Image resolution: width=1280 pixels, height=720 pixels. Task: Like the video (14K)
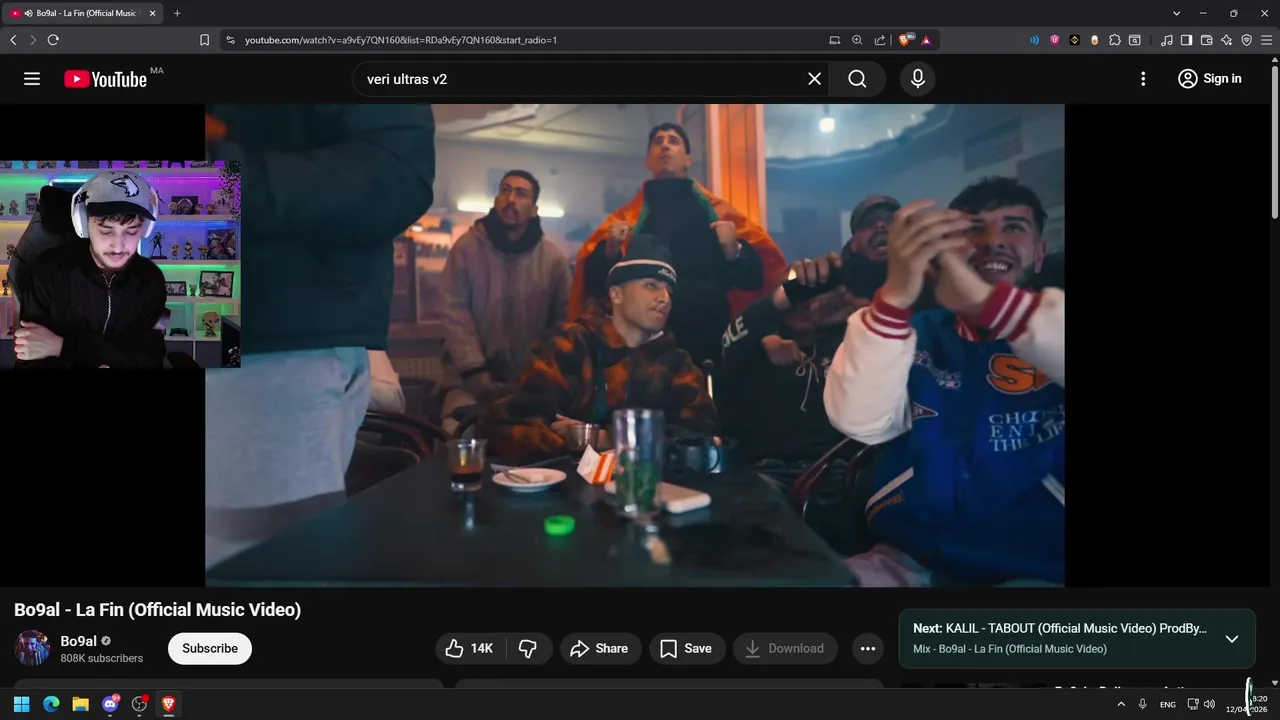point(470,648)
